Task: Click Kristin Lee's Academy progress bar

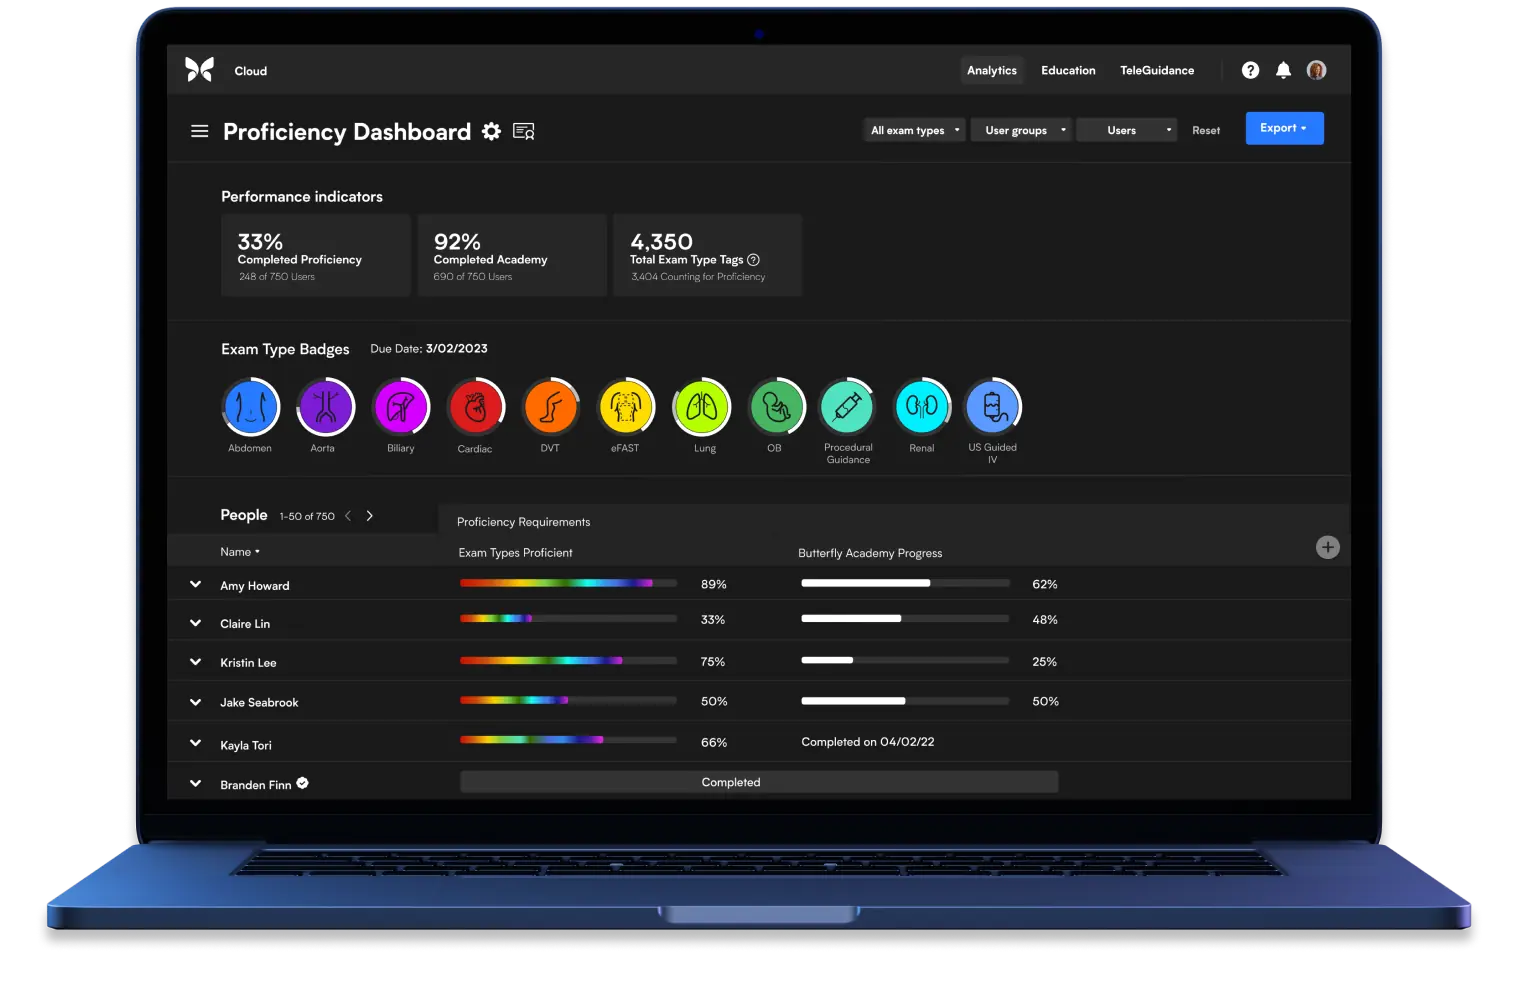Action: coord(903,660)
